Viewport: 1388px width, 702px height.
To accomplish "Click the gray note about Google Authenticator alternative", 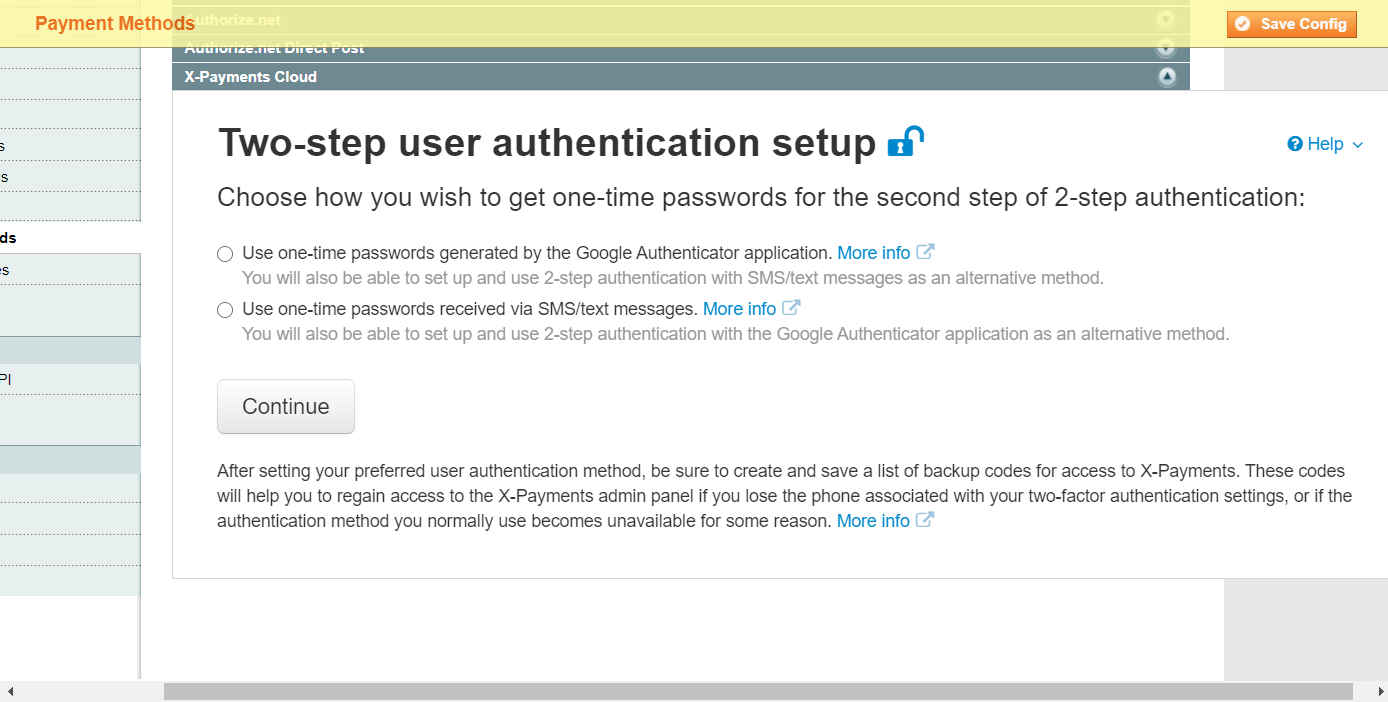I will (x=735, y=334).
